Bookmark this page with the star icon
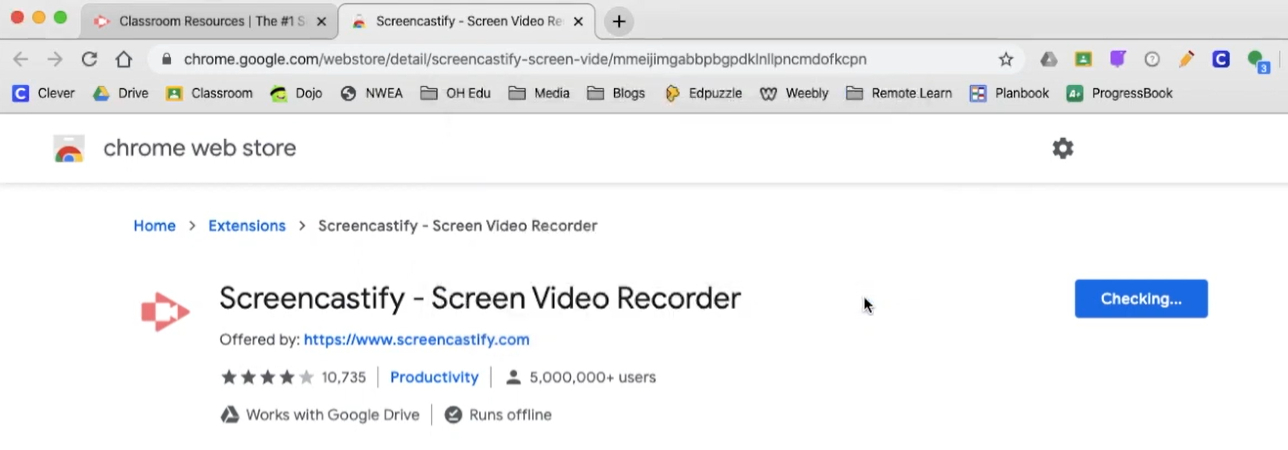Image resolution: width=1288 pixels, height=450 pixels. click(x=1006, y=59)
